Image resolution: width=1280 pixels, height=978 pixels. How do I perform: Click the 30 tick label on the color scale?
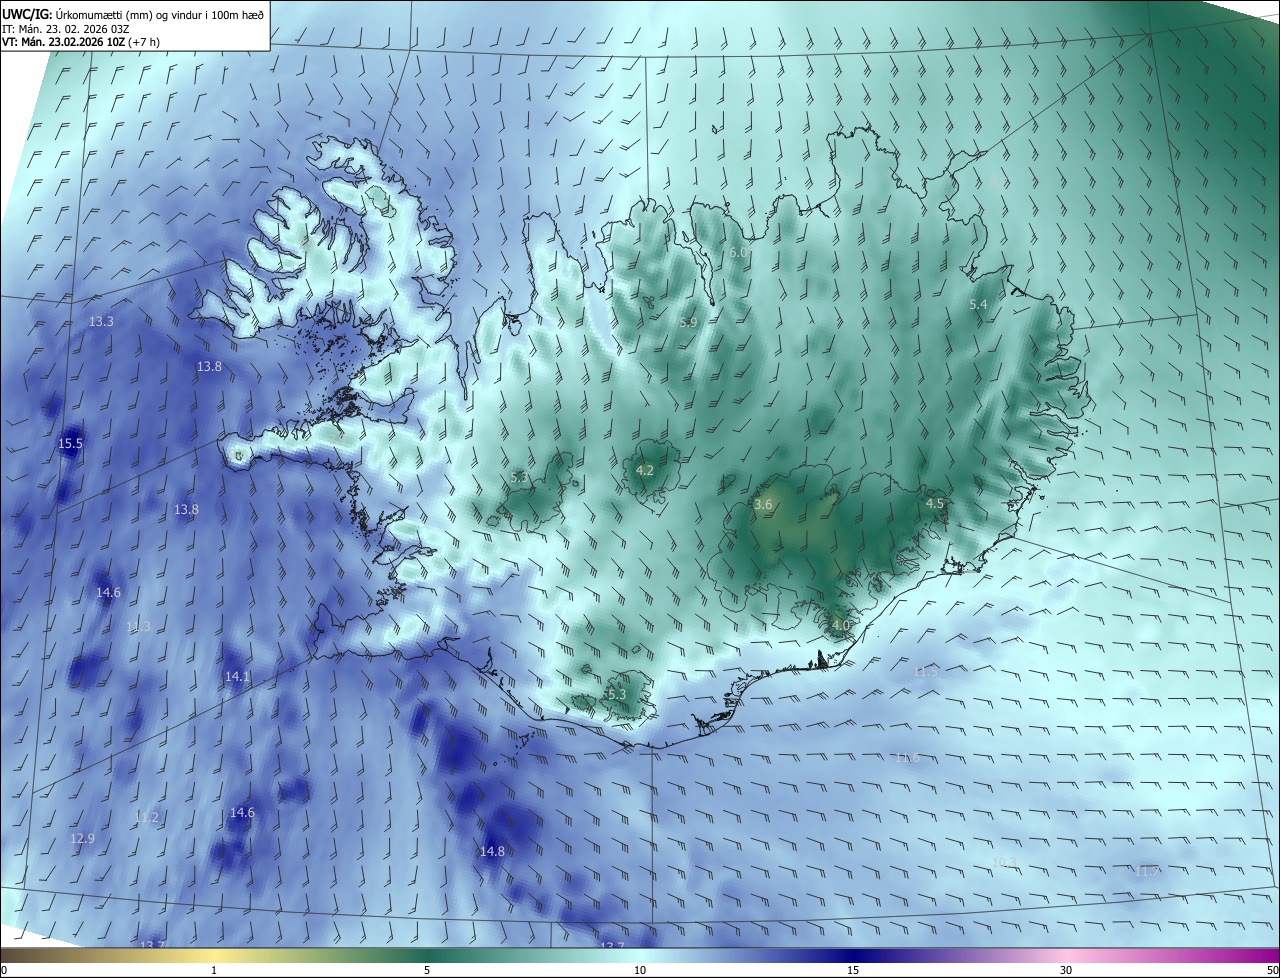1066,971
